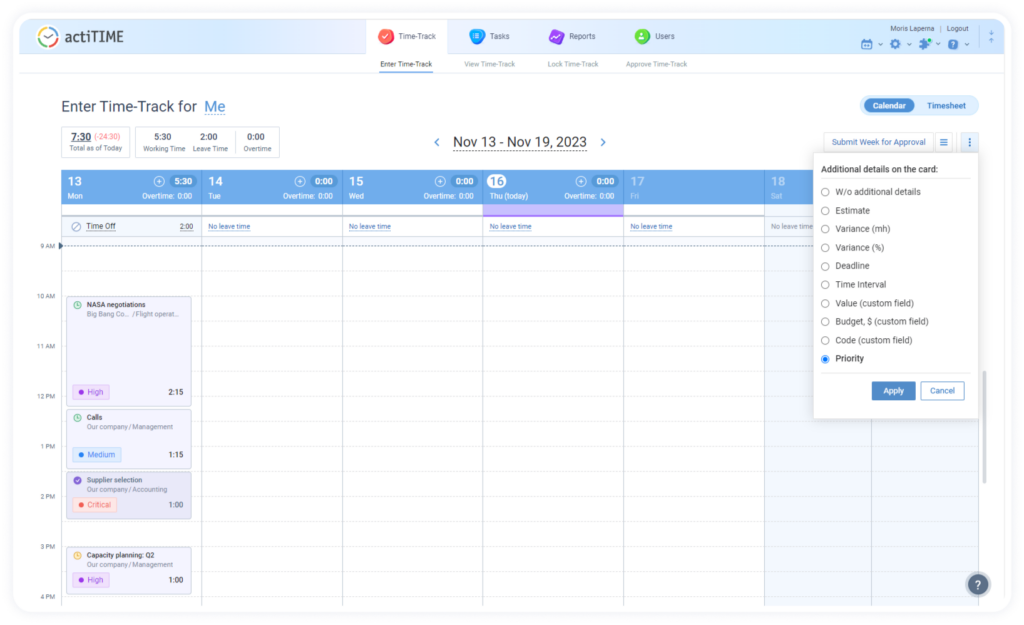Click the three-dot card options icon
The height and width of the screenshot is (625, 1024).
coord(969,142)
